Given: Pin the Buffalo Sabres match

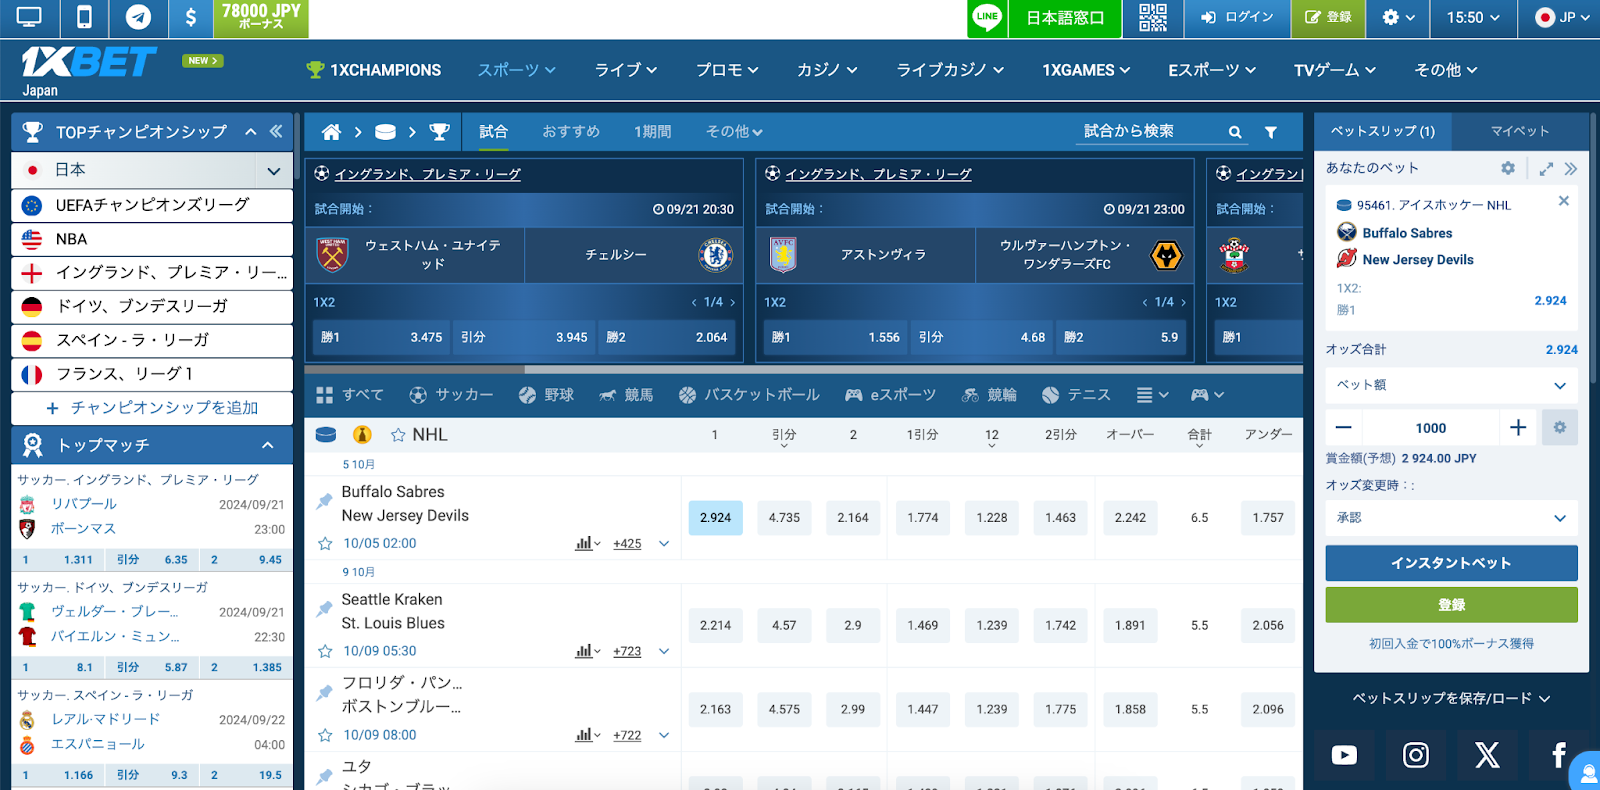Looking at the screenshot, I should pyautogui.click(x=324, y=501).
